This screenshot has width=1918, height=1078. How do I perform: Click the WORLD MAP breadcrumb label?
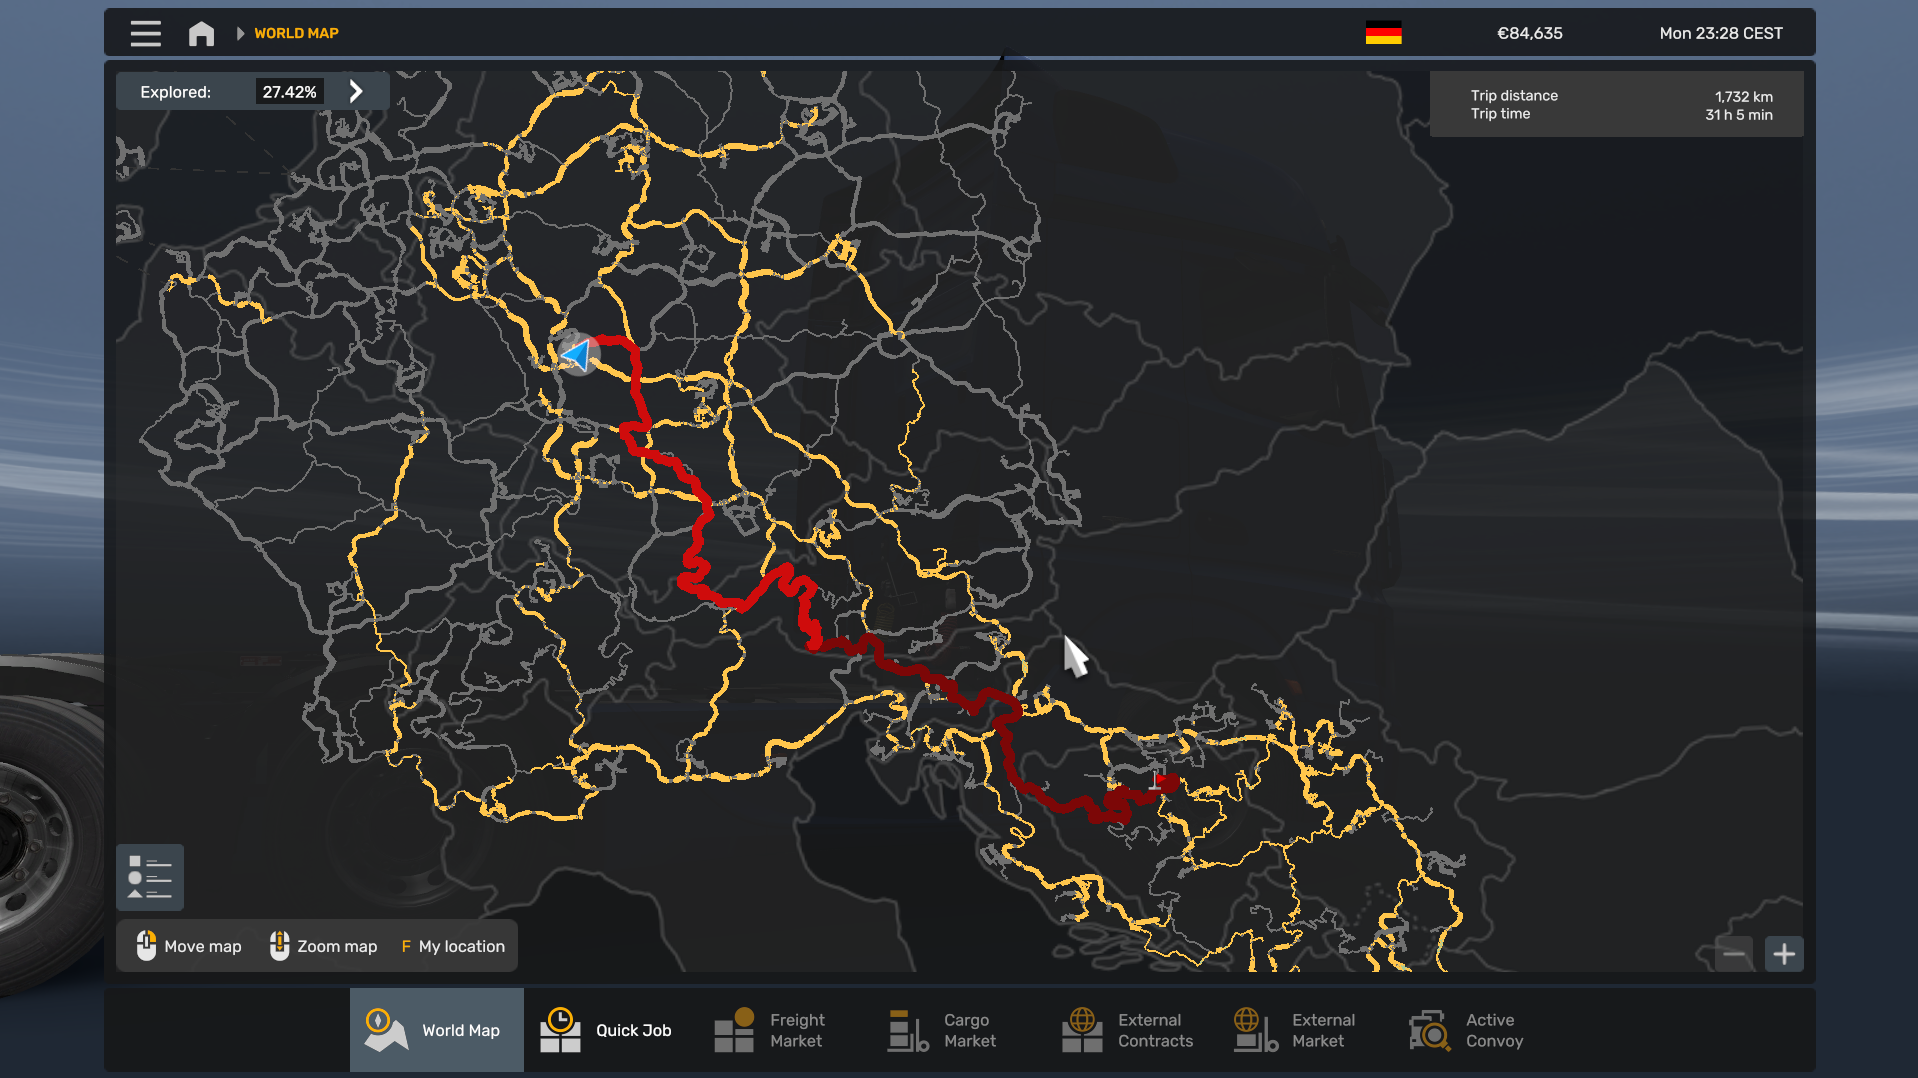pyautogui.click(x=296, y=33)
